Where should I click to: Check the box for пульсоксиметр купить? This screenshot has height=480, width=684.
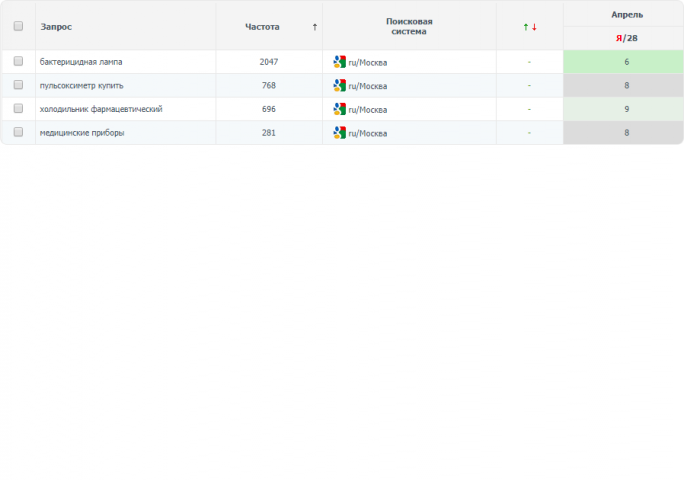[x=18, y=85]
